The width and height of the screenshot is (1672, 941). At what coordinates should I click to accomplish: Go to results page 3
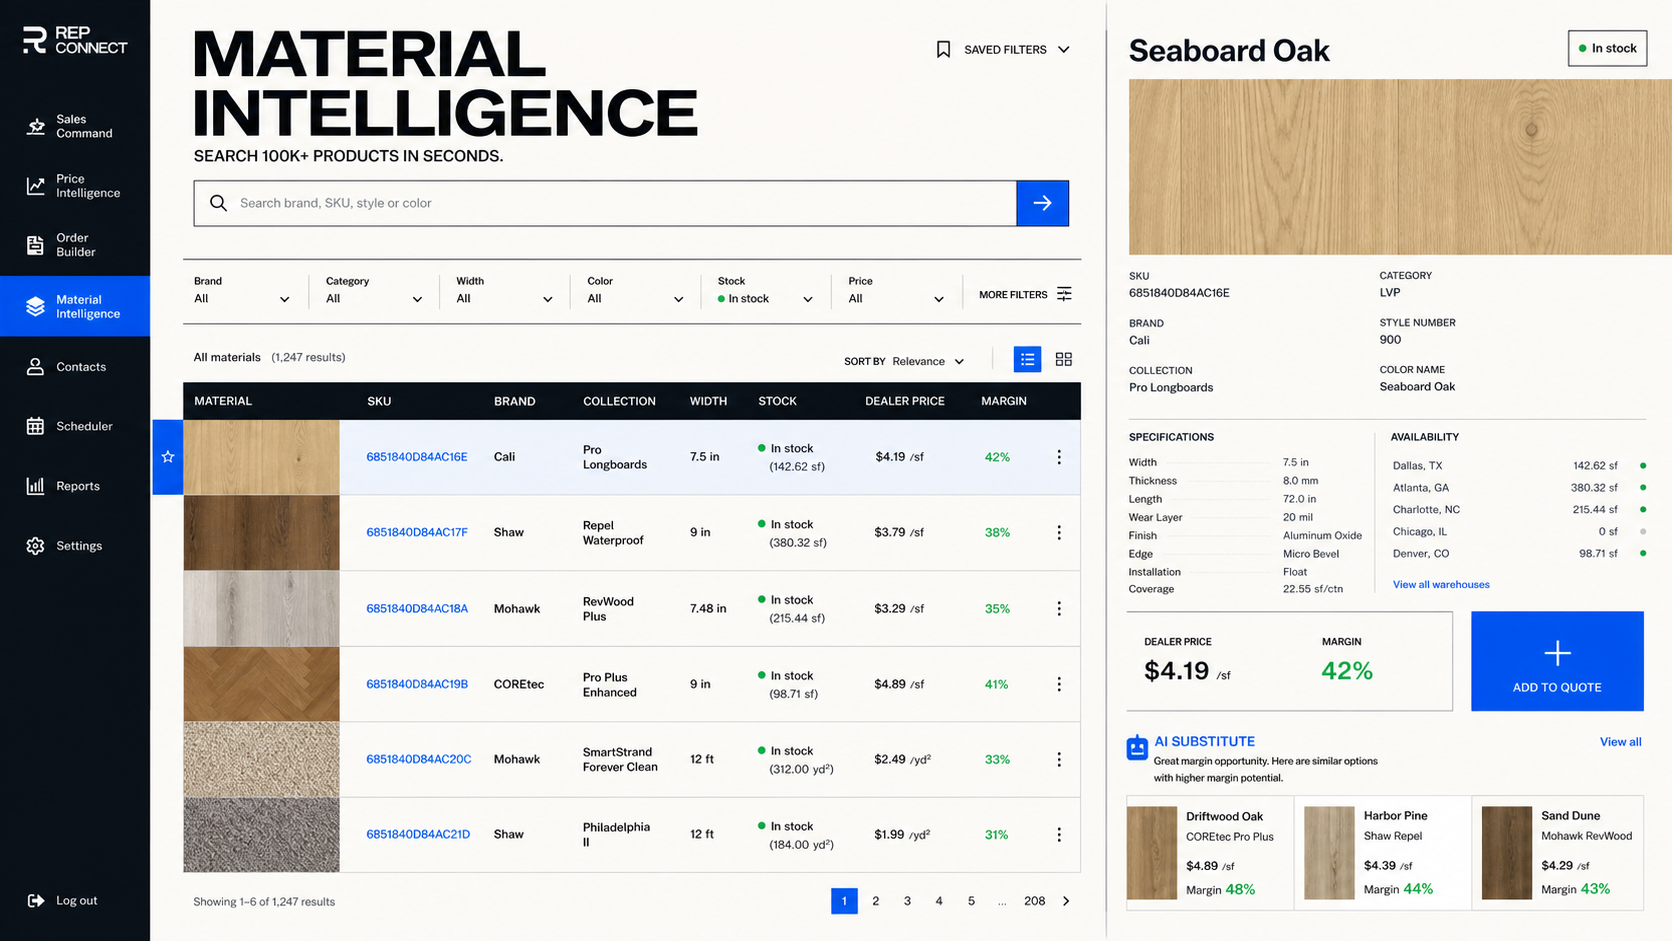907,901
